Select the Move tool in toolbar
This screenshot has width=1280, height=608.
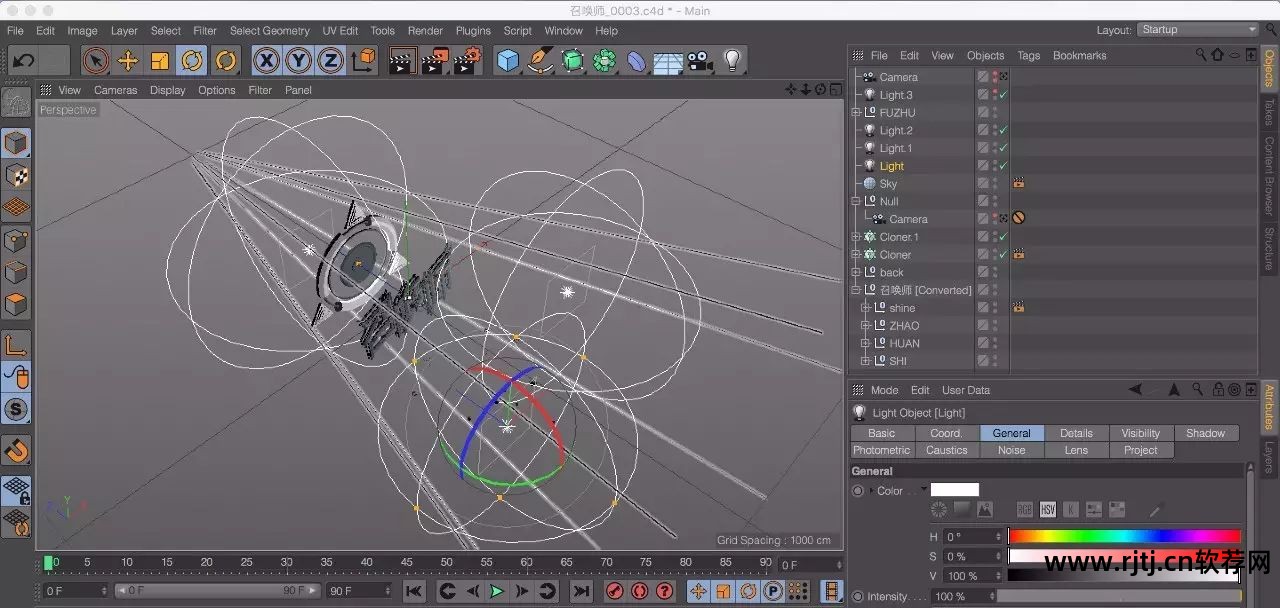tap(127, 61)
